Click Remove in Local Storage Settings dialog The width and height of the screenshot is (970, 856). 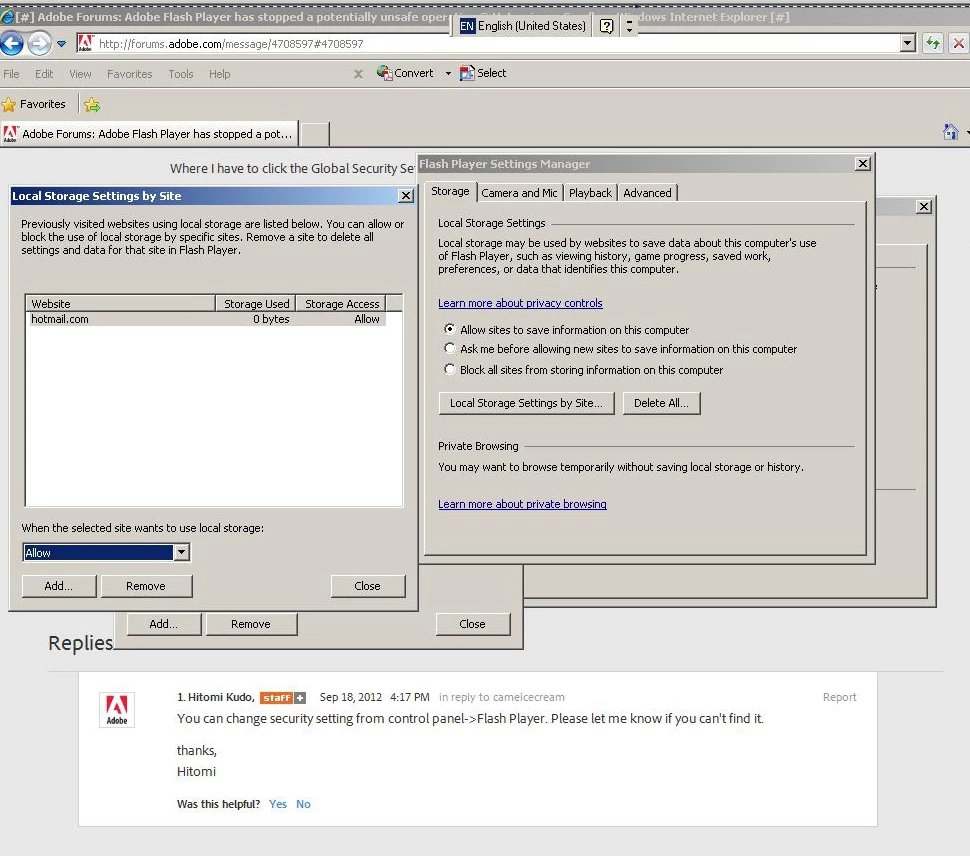146,586
